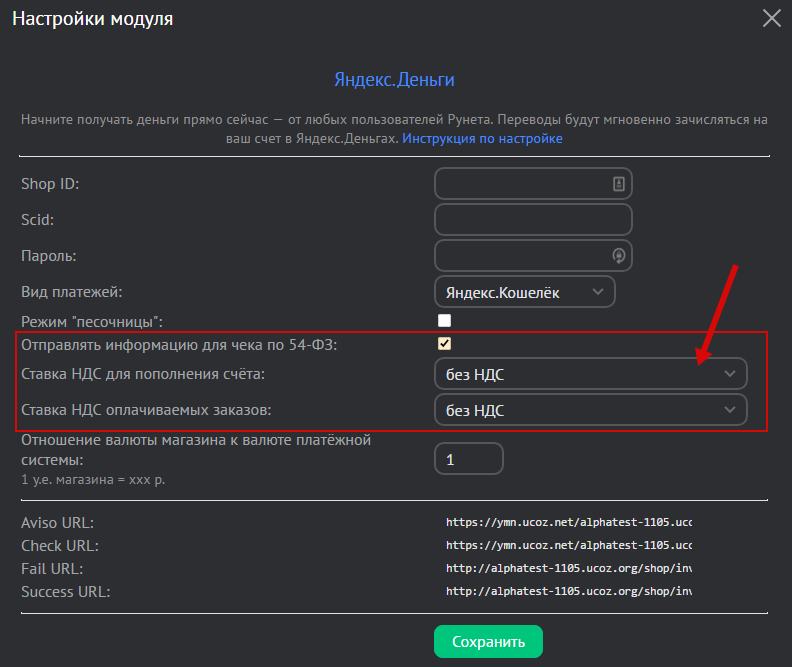Select the Check URL value field

[x=568, y=546]
